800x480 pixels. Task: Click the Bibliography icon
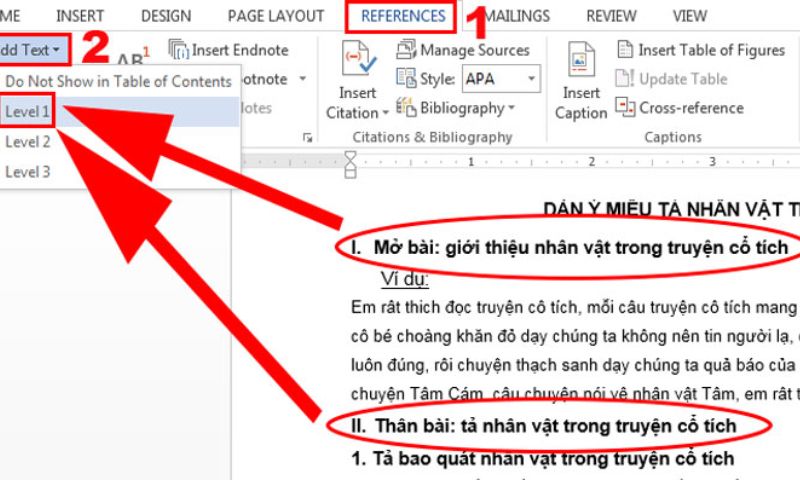click(406, 107)
